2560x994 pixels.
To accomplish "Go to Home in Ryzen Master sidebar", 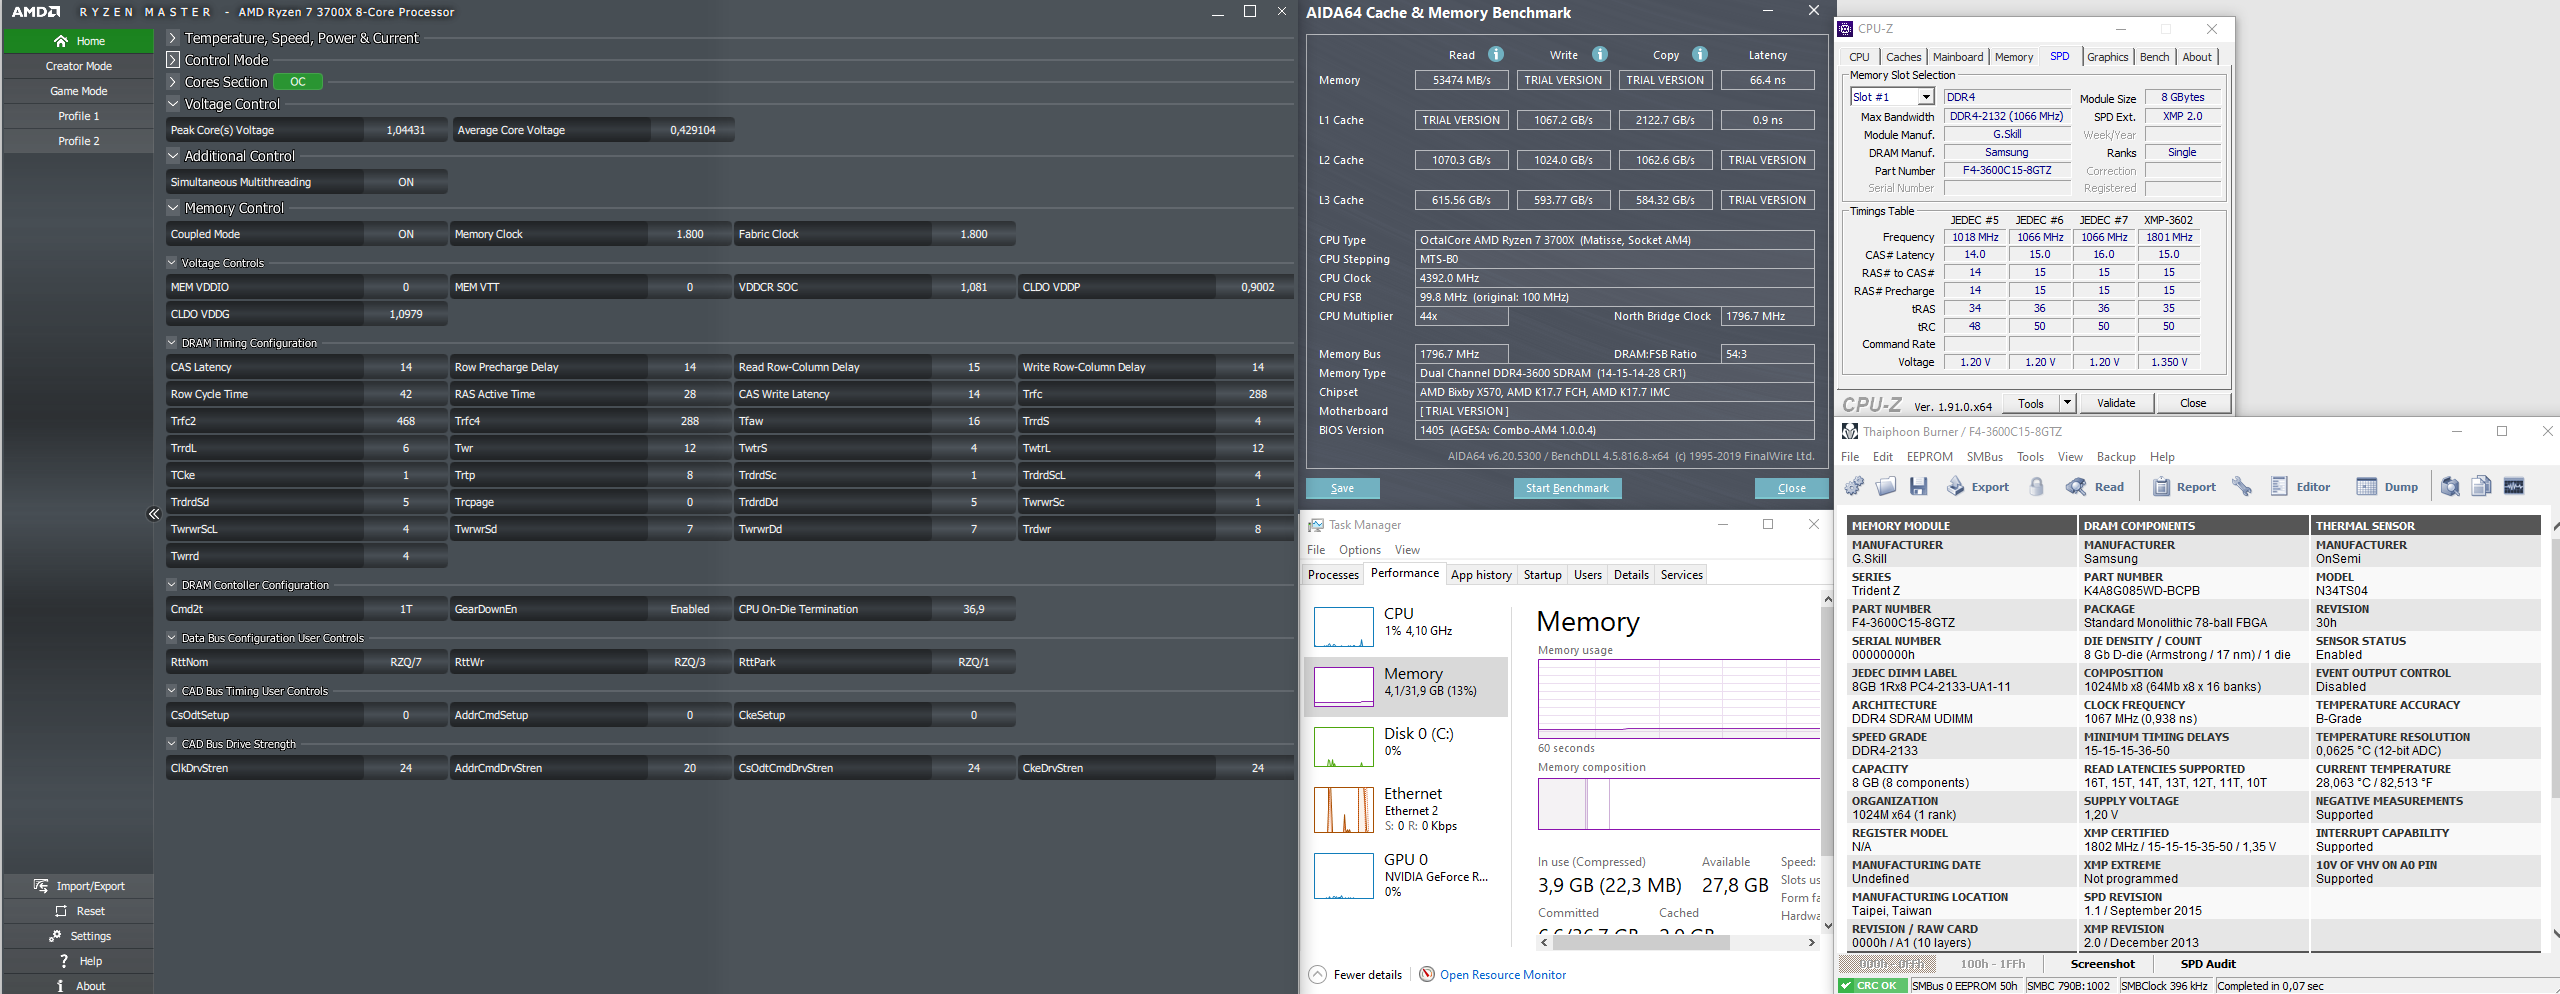I will (x=78, y=41).
